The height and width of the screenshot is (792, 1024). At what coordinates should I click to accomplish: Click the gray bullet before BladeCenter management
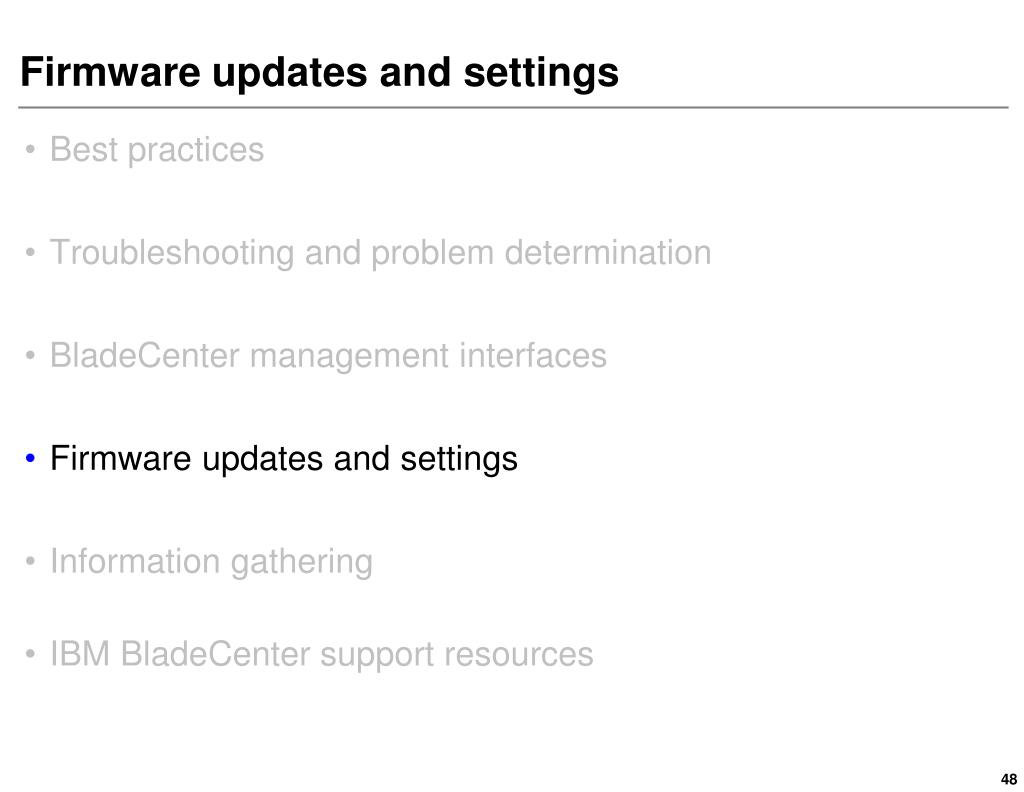click(x=30, y=356)
